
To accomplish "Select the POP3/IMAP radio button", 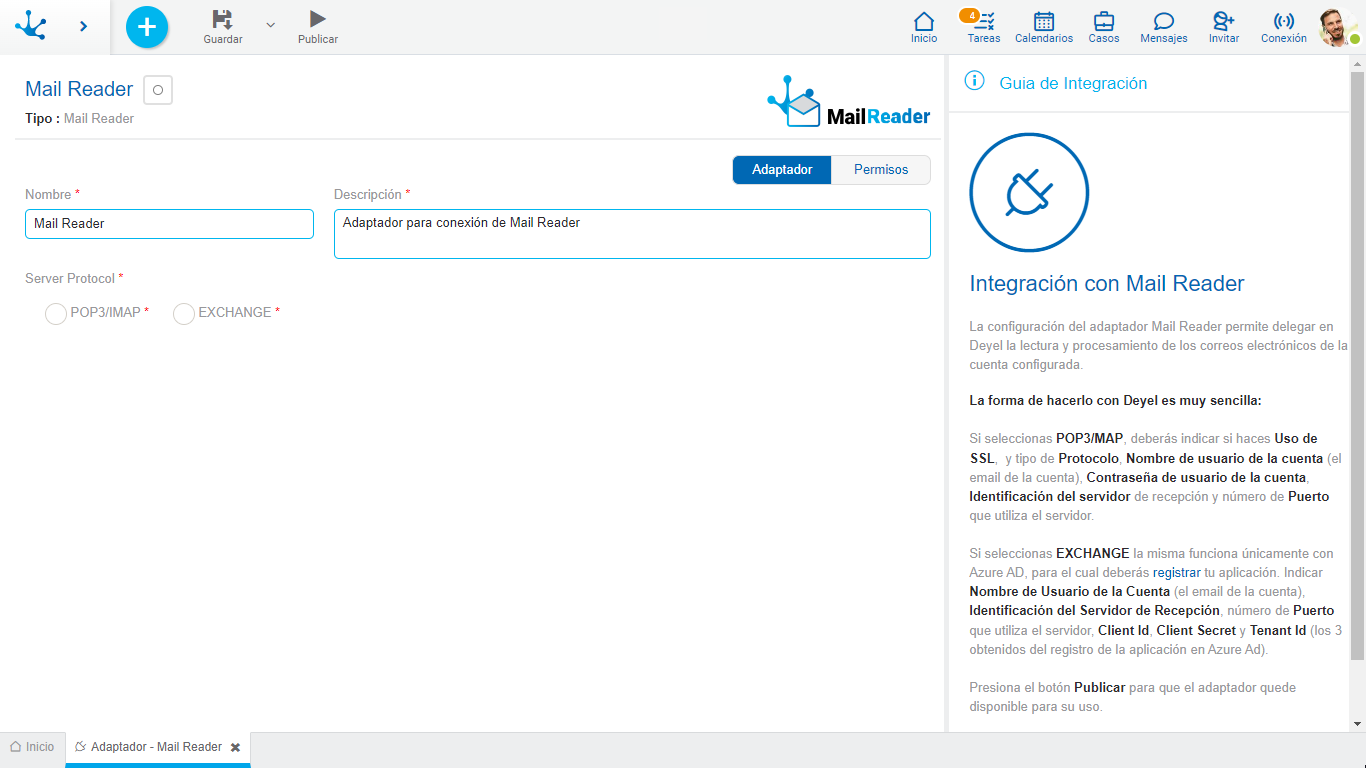I will click(x=56, y=314).
